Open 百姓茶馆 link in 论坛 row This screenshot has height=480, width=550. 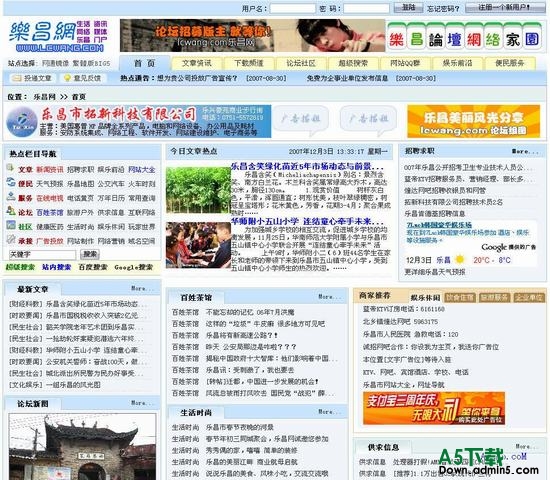pos(50,212)
